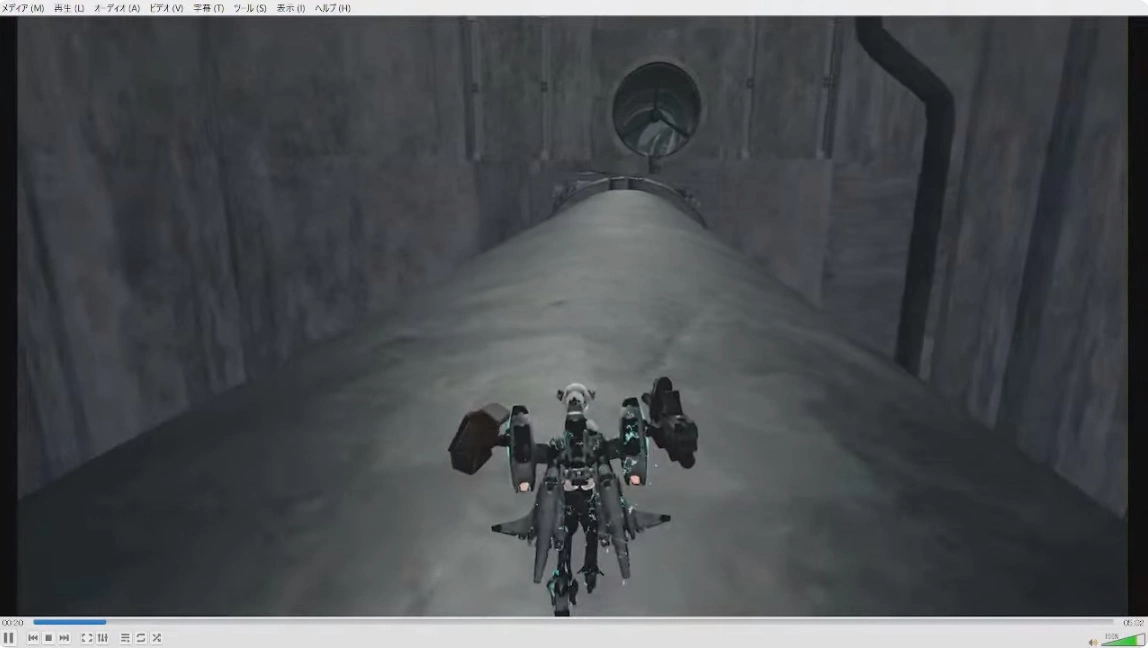Screen dimensions: 1148x648
Task: Open the 再生 (L) menu
Action: tap(69, 8)
